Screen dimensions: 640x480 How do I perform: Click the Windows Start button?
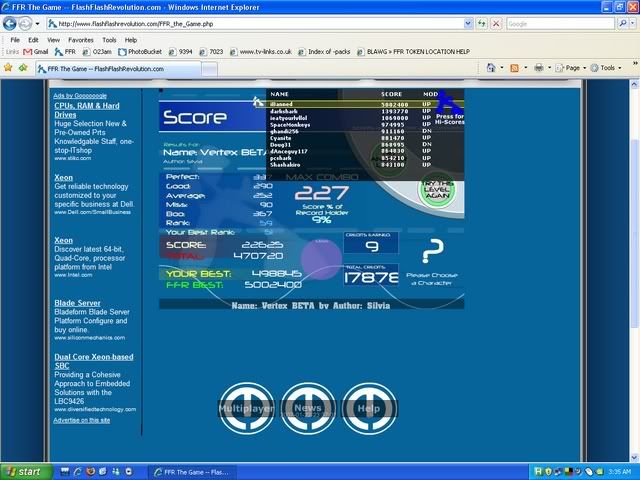click(x=24, y=470)
